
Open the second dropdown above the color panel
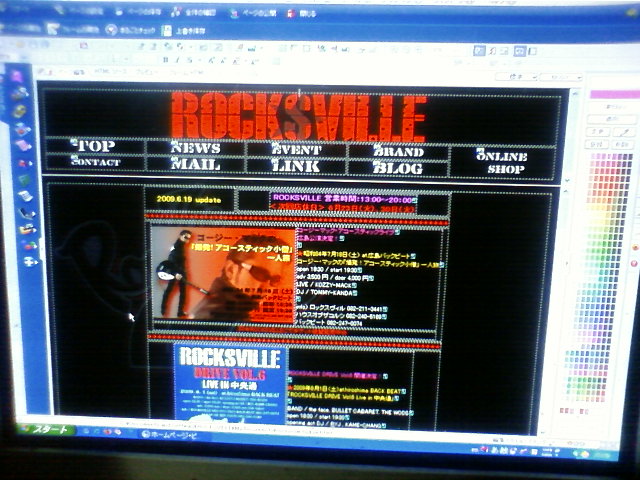point(561,77)
